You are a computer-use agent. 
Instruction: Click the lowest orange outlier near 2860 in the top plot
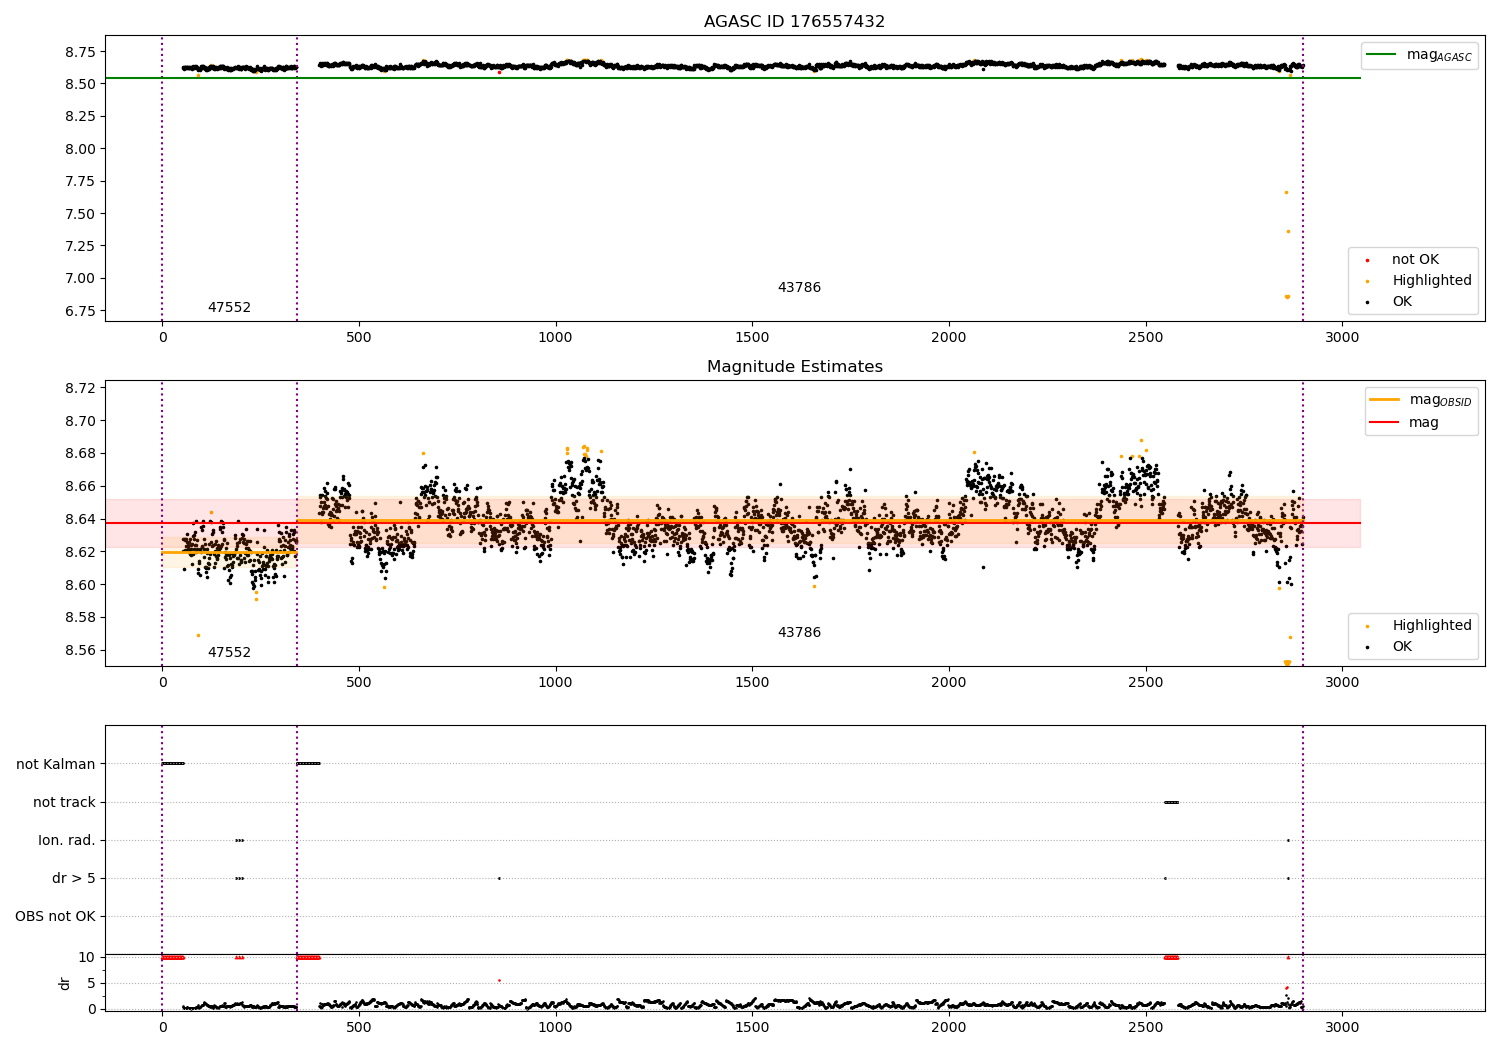coord(1287,296)
